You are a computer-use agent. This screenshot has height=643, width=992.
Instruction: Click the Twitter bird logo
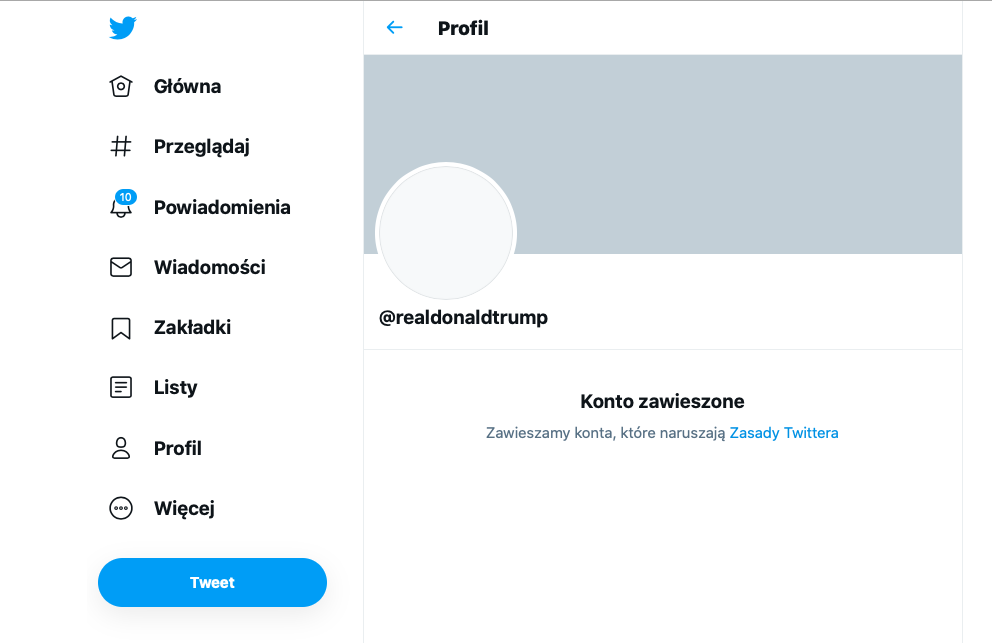pos(122,28)
